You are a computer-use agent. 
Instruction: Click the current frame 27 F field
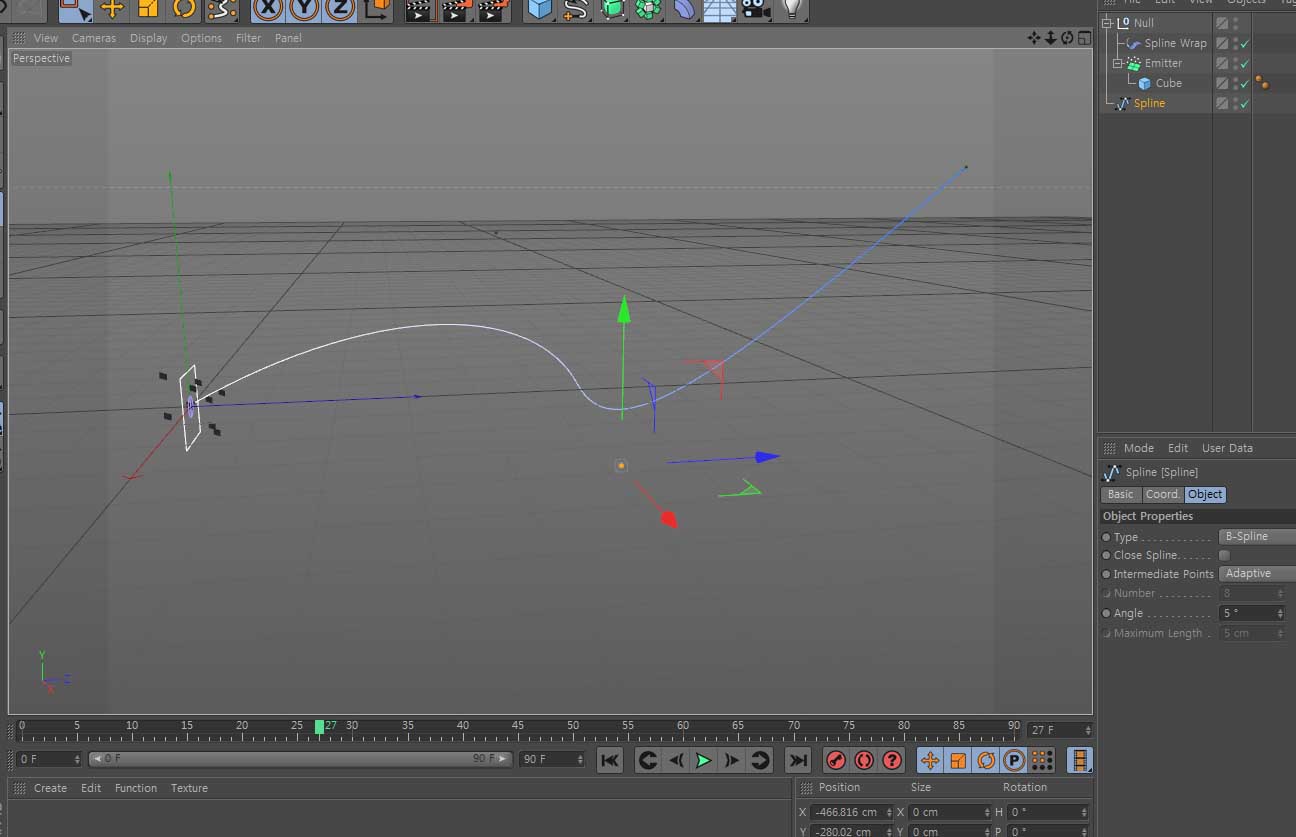pyautogui.click(x=1060, y=730)
